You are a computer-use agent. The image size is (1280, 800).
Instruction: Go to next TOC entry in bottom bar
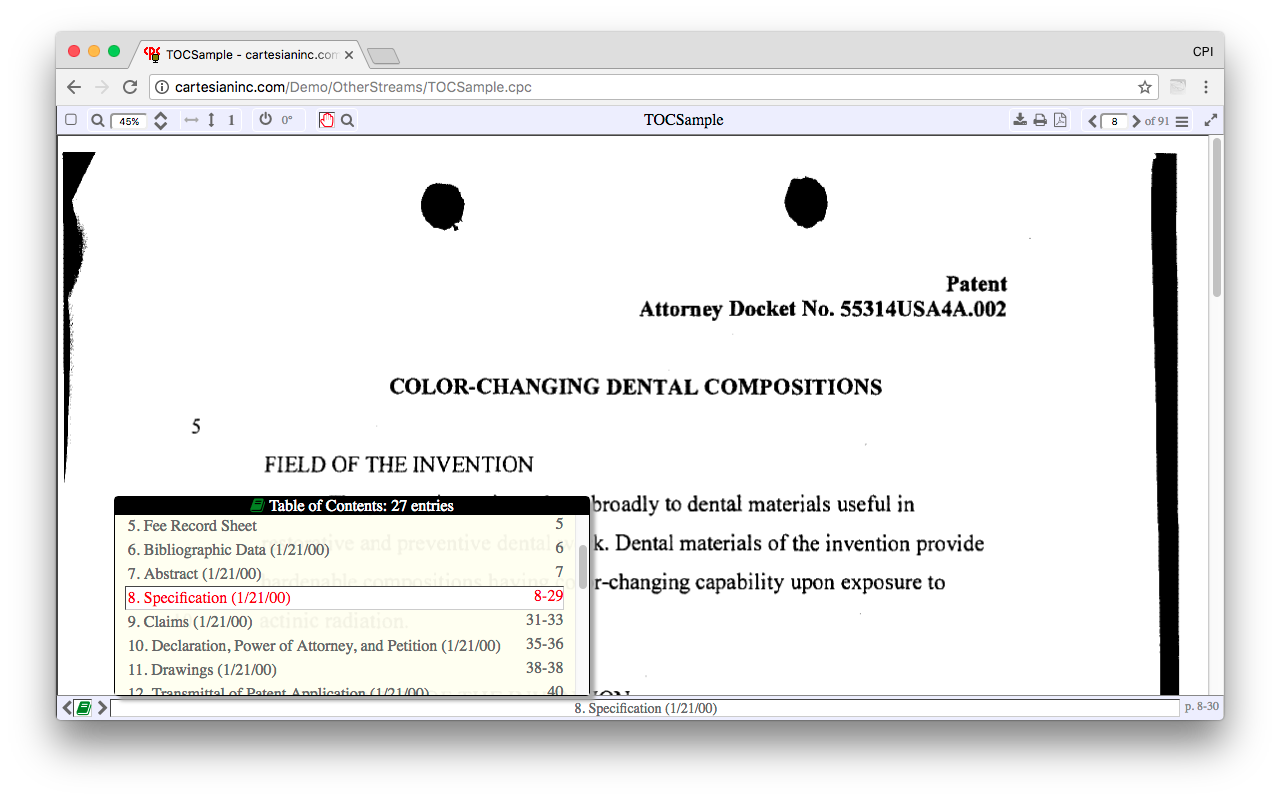coord(102,708)
